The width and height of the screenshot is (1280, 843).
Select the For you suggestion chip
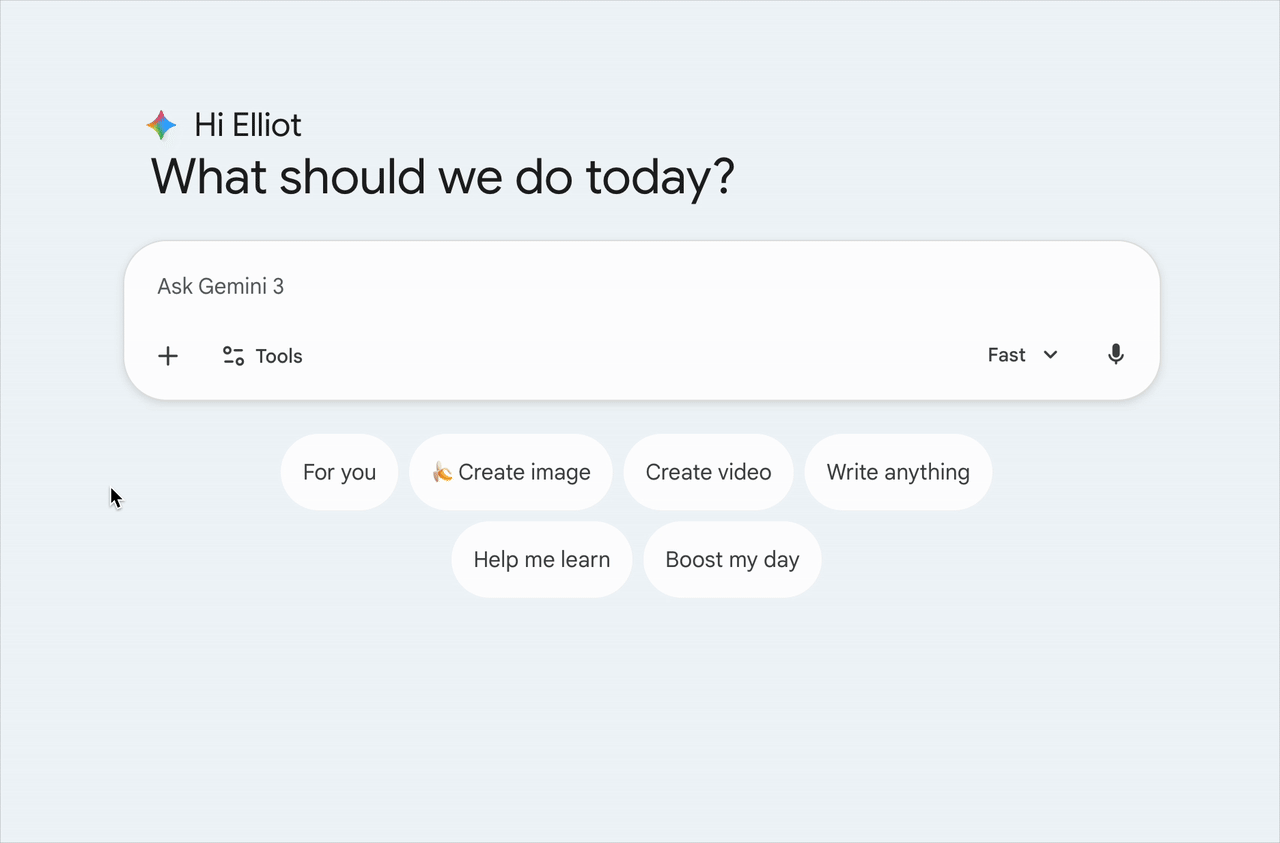click(339, 472)
